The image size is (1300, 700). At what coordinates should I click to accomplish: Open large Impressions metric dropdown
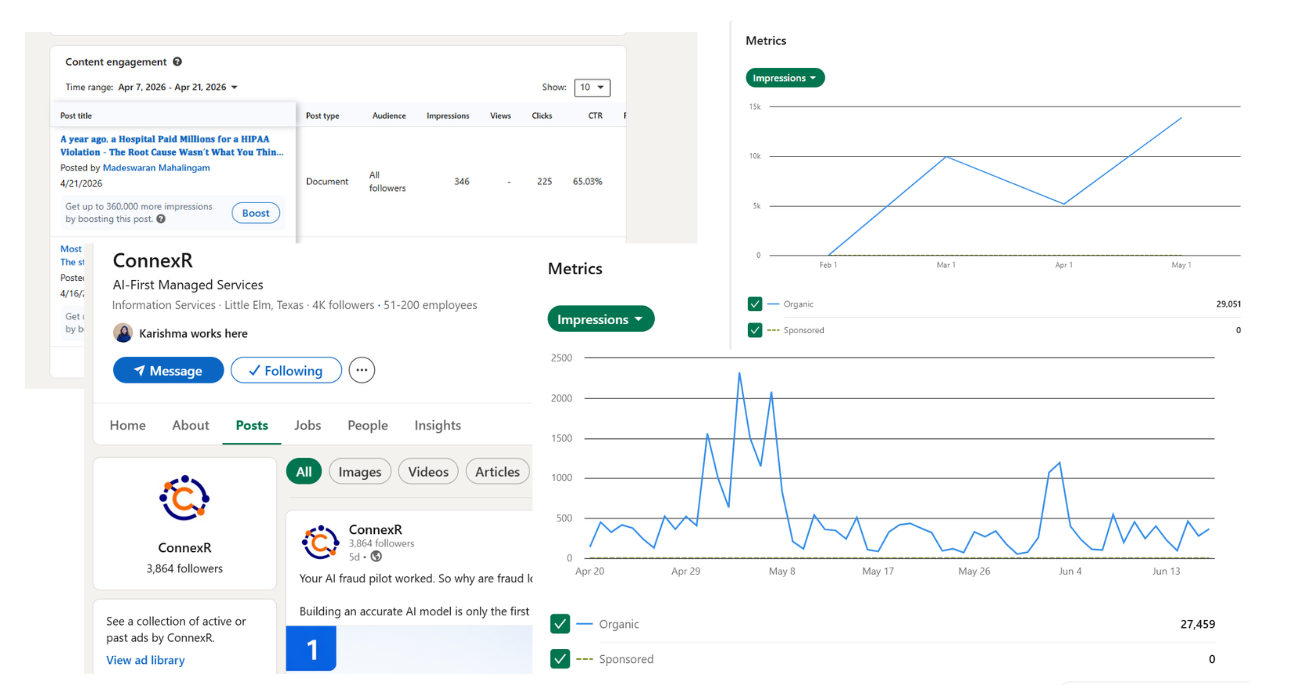tap(601, 319)
